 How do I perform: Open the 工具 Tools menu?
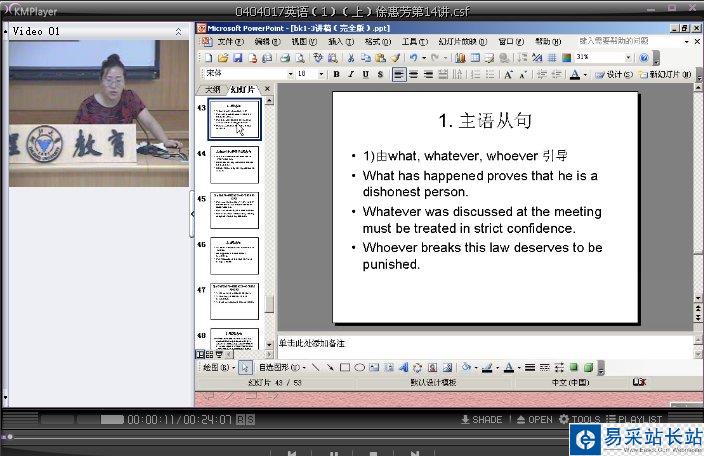click(414, 41)
